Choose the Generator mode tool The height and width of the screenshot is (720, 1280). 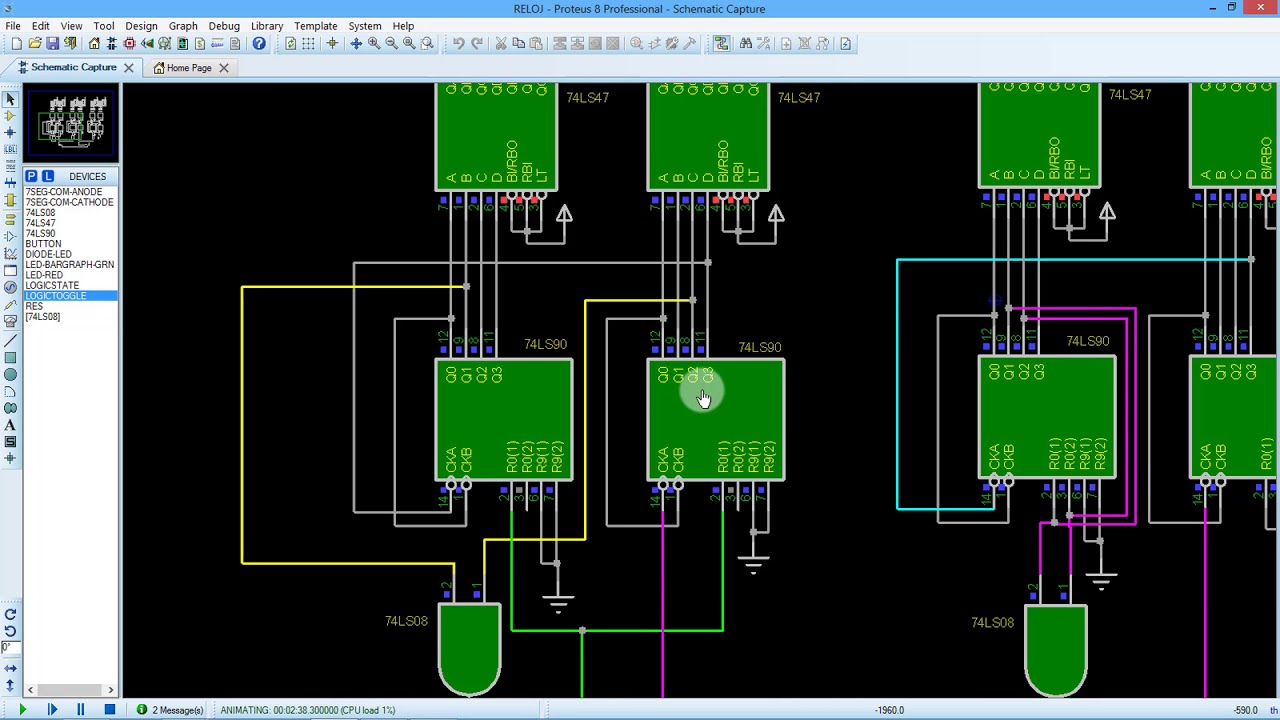pyautogui.click(x=10, y=287)
